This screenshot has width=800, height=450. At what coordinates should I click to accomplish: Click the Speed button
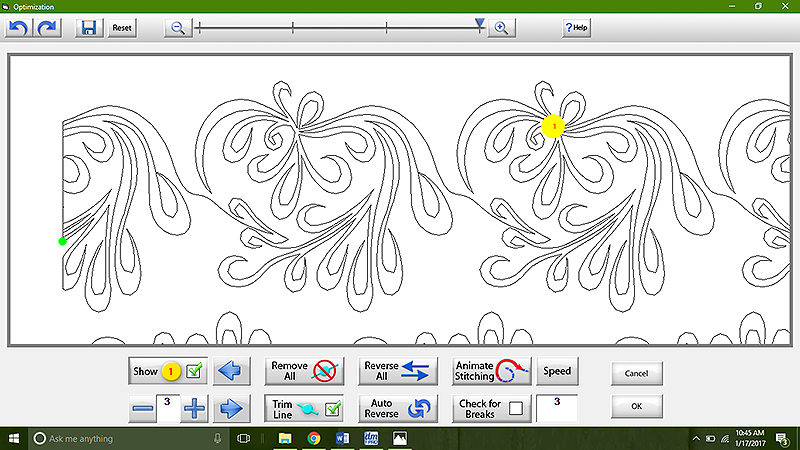point(557,371)
